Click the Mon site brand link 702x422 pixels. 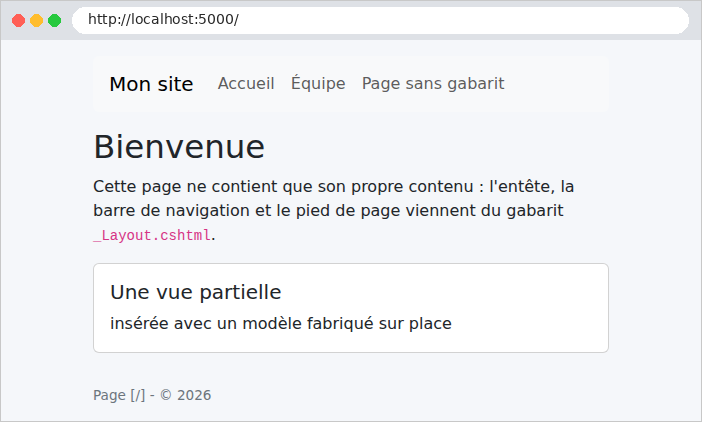[151, 84]
